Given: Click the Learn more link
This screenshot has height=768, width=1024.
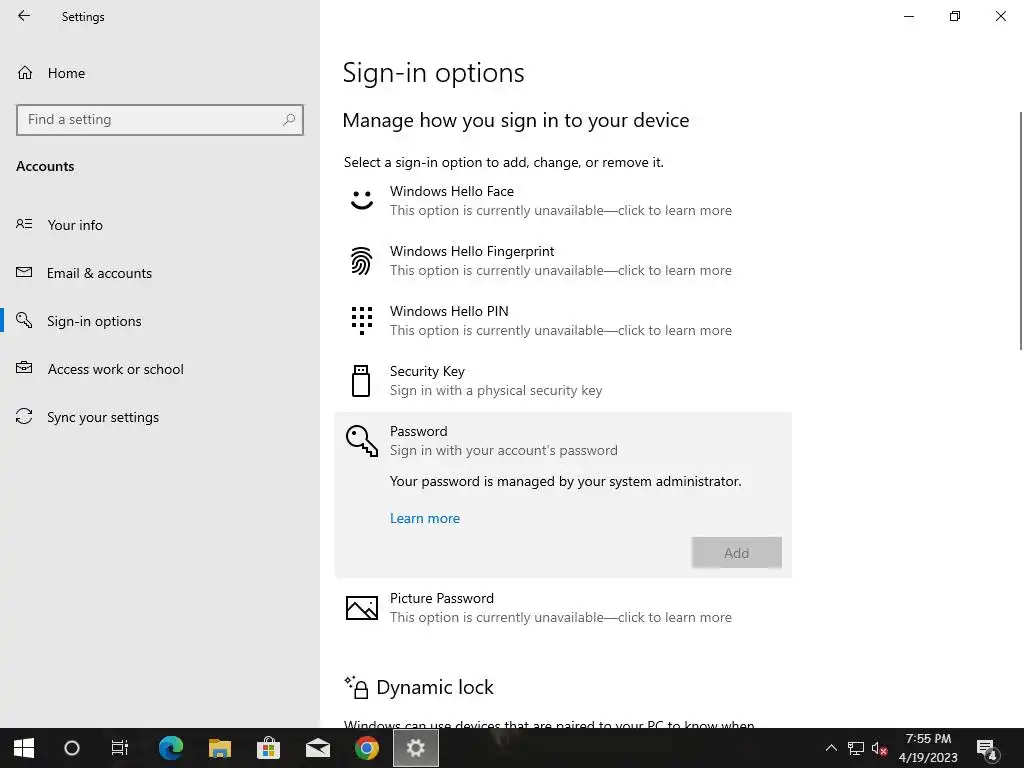Looking at the screenshot, I should [425, 518].
